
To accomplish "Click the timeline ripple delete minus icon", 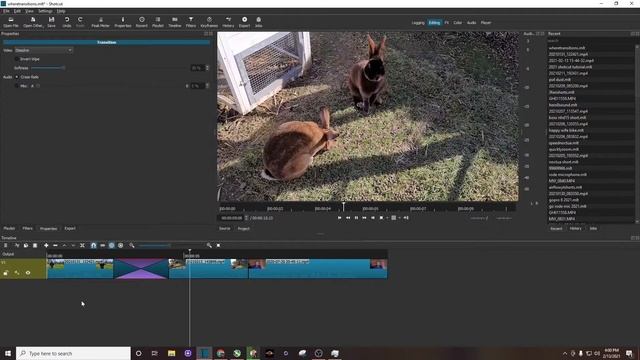I will 55,245.
